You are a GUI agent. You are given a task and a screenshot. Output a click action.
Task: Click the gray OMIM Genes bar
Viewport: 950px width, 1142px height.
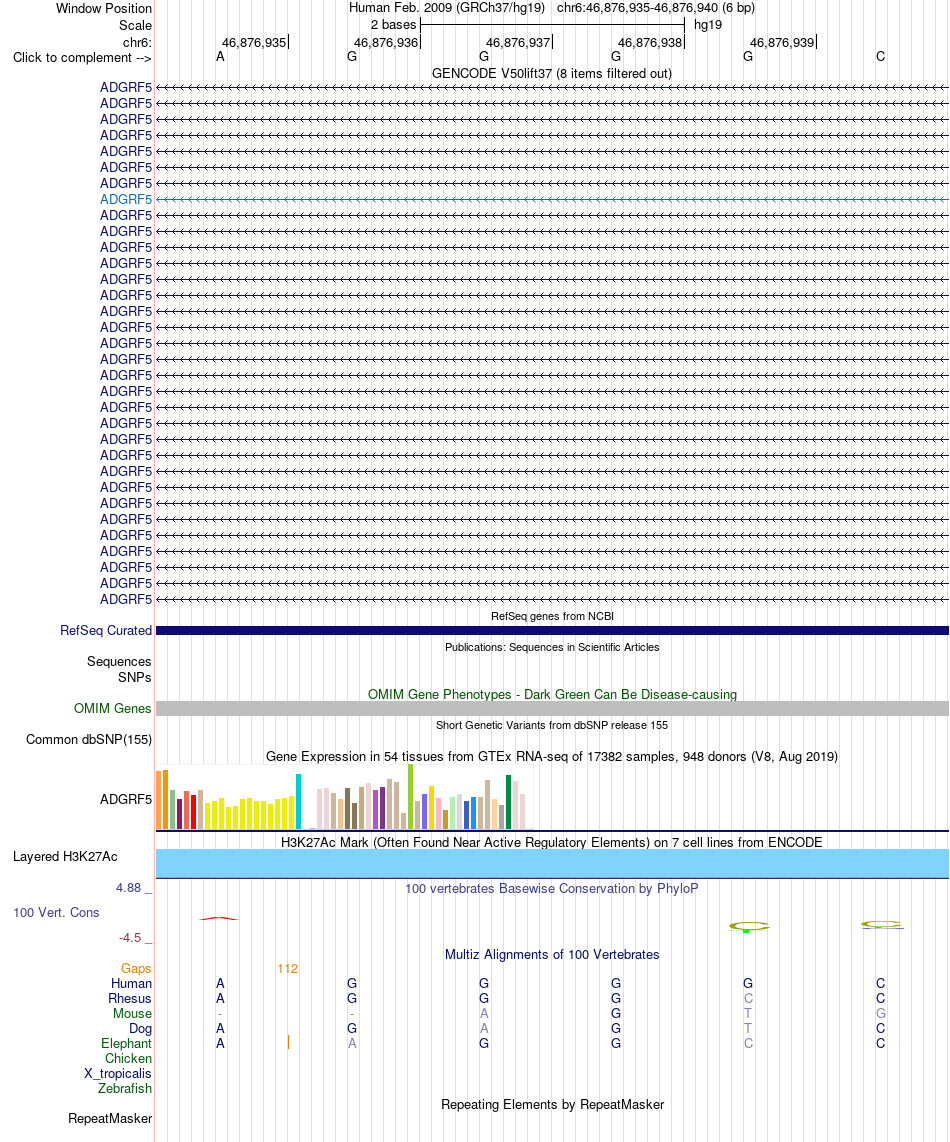(x=552, y=709)
